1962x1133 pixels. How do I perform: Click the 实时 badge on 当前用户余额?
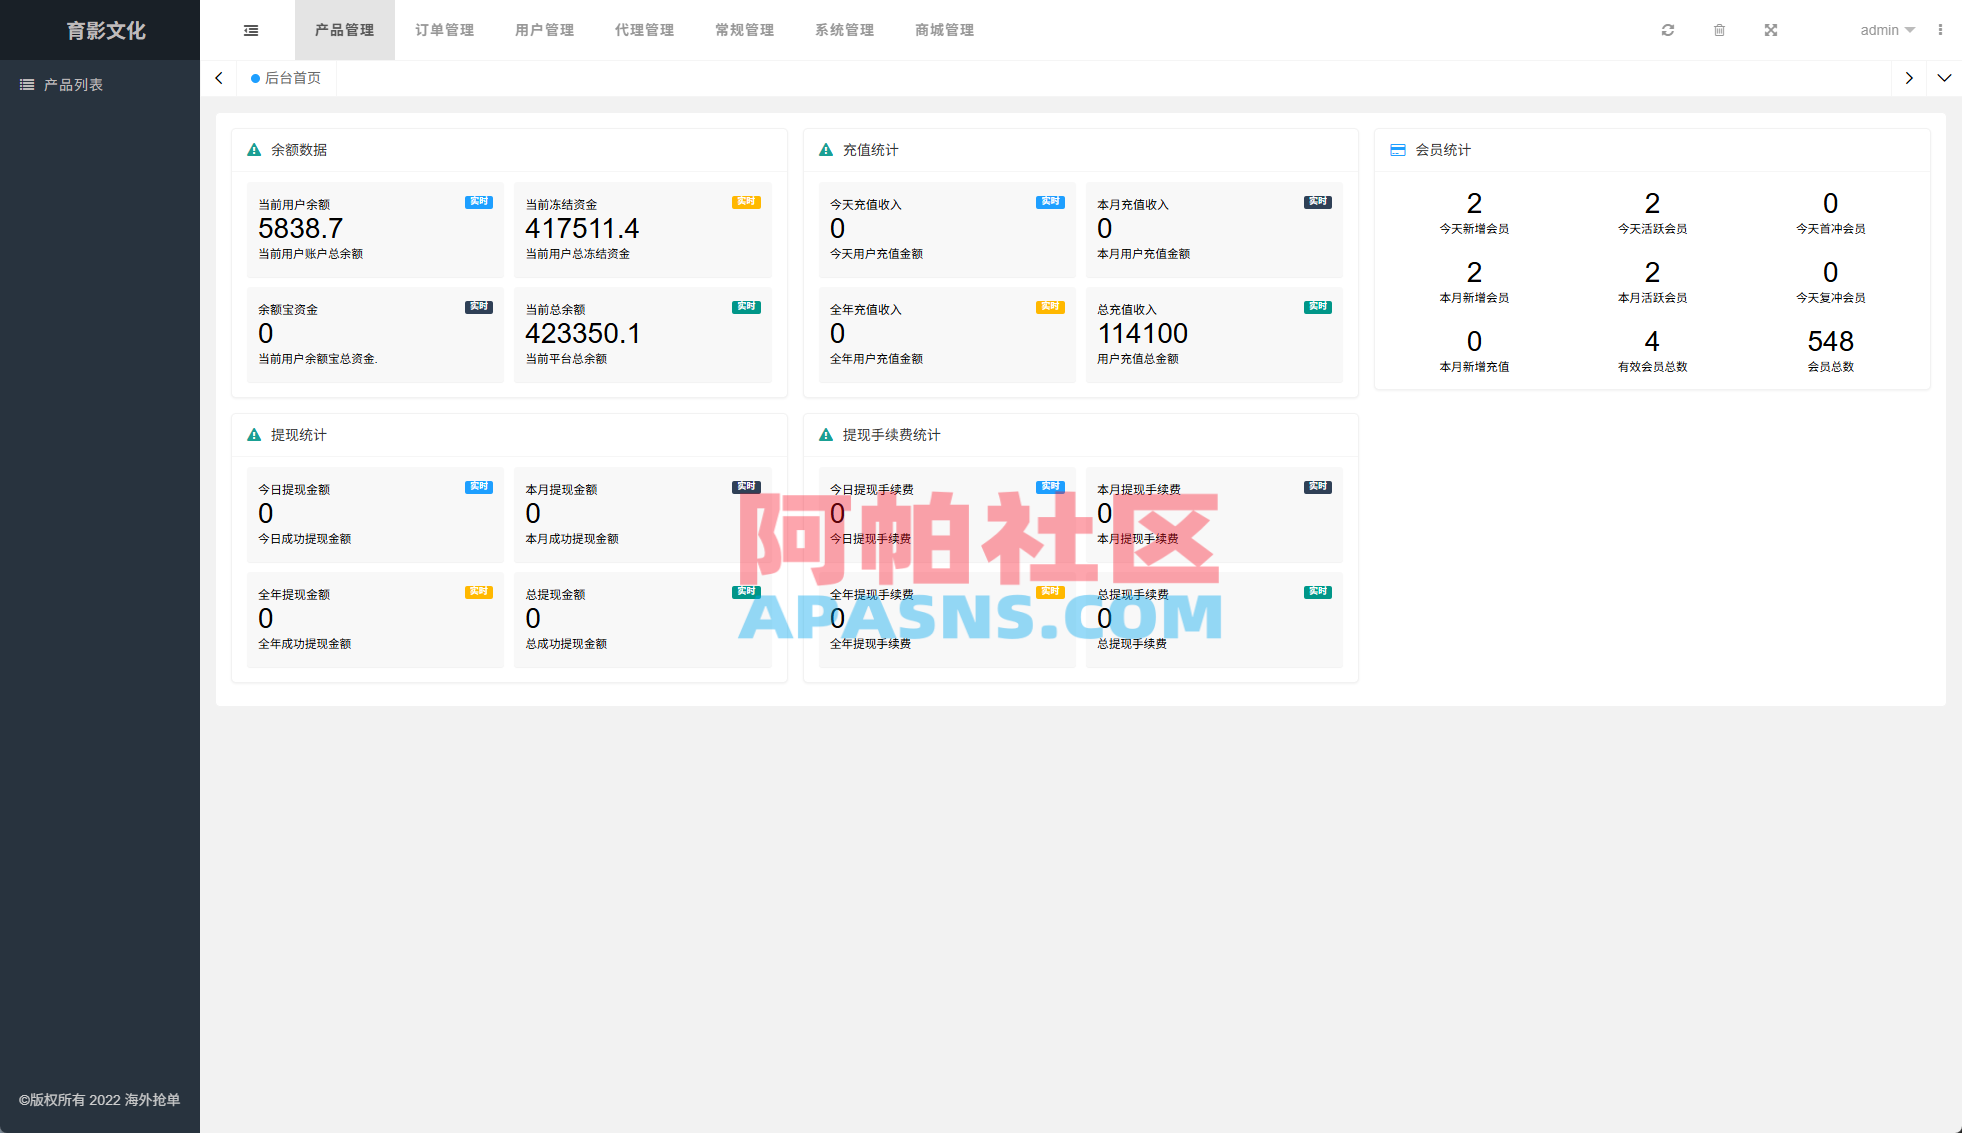pyautogui.click(x=478, y=202)
